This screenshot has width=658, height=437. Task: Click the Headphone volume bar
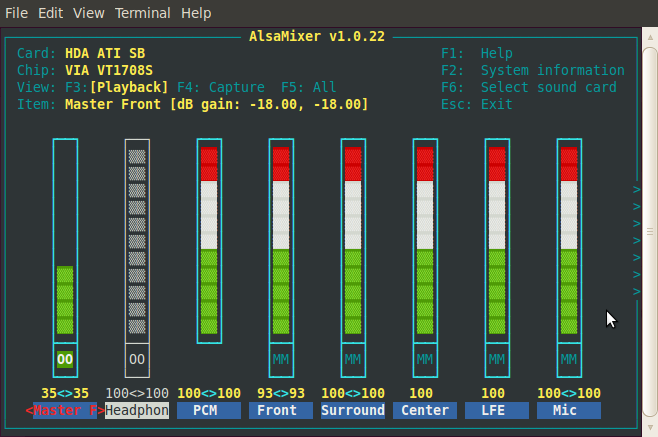[x=137, y=241]
